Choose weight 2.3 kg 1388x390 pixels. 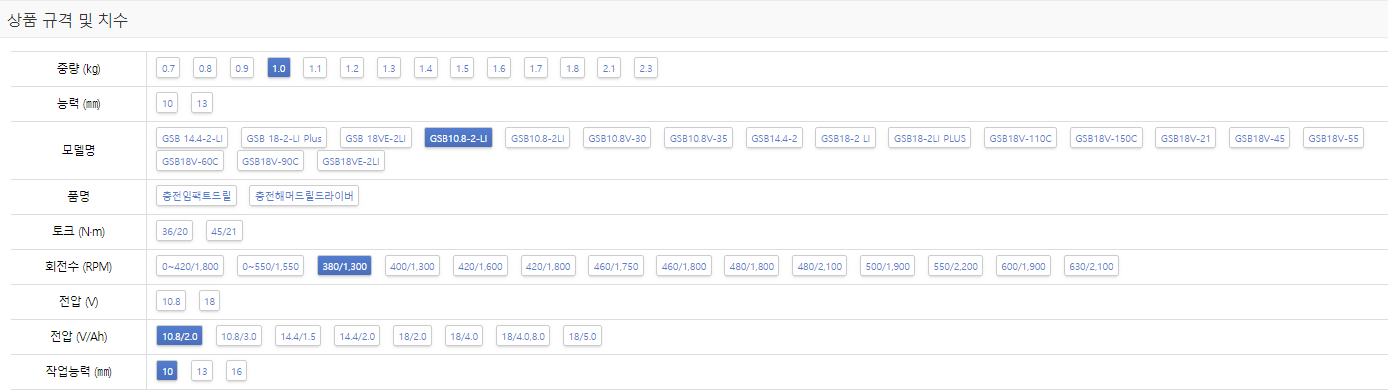[646, 68]
